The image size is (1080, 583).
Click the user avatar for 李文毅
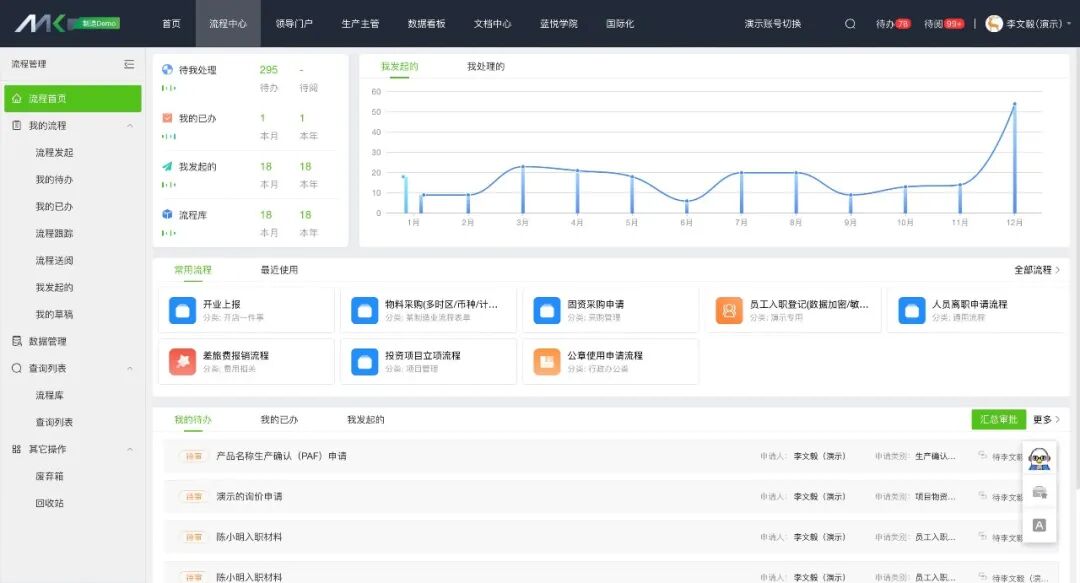coord(994,24)
